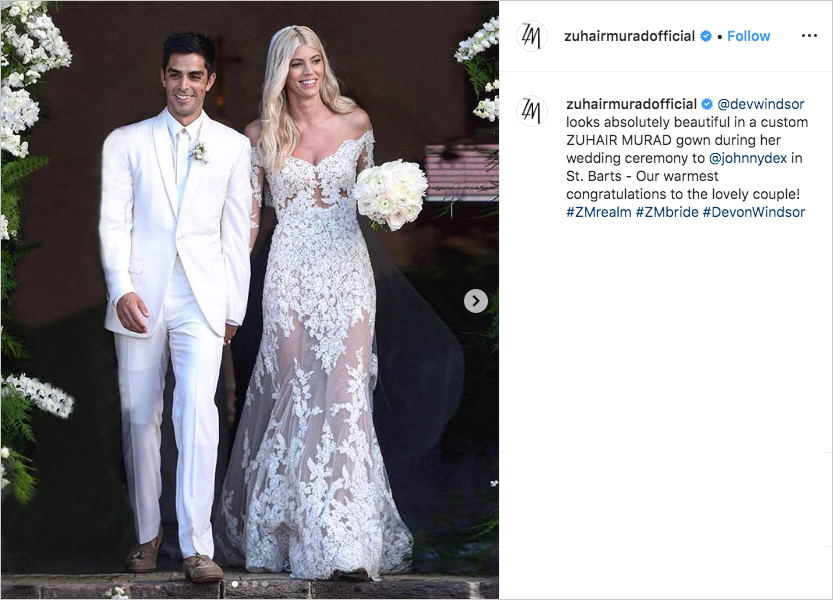
Task: Click verified badge next to header username
Action: (x=706, y=36)
